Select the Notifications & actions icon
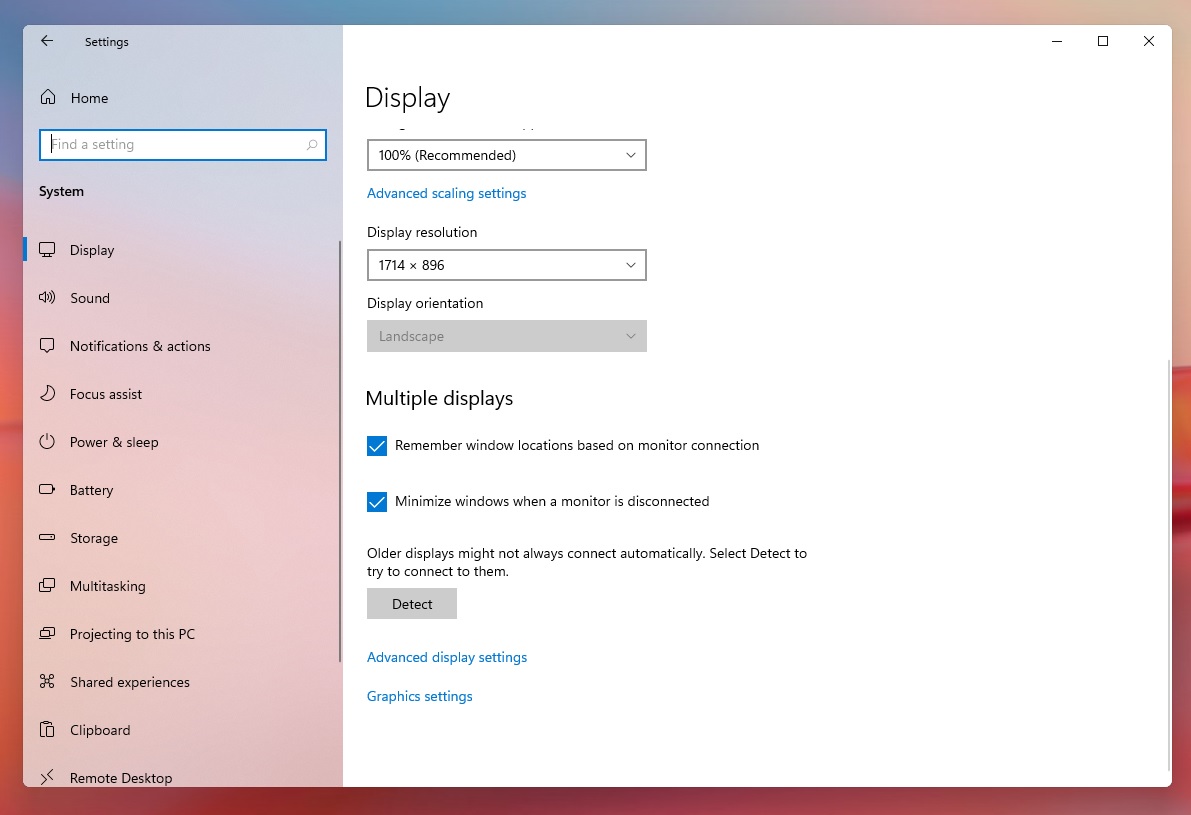Viewport: 1191px width, 815px height. pyautogui.click(x=47, y=346)
